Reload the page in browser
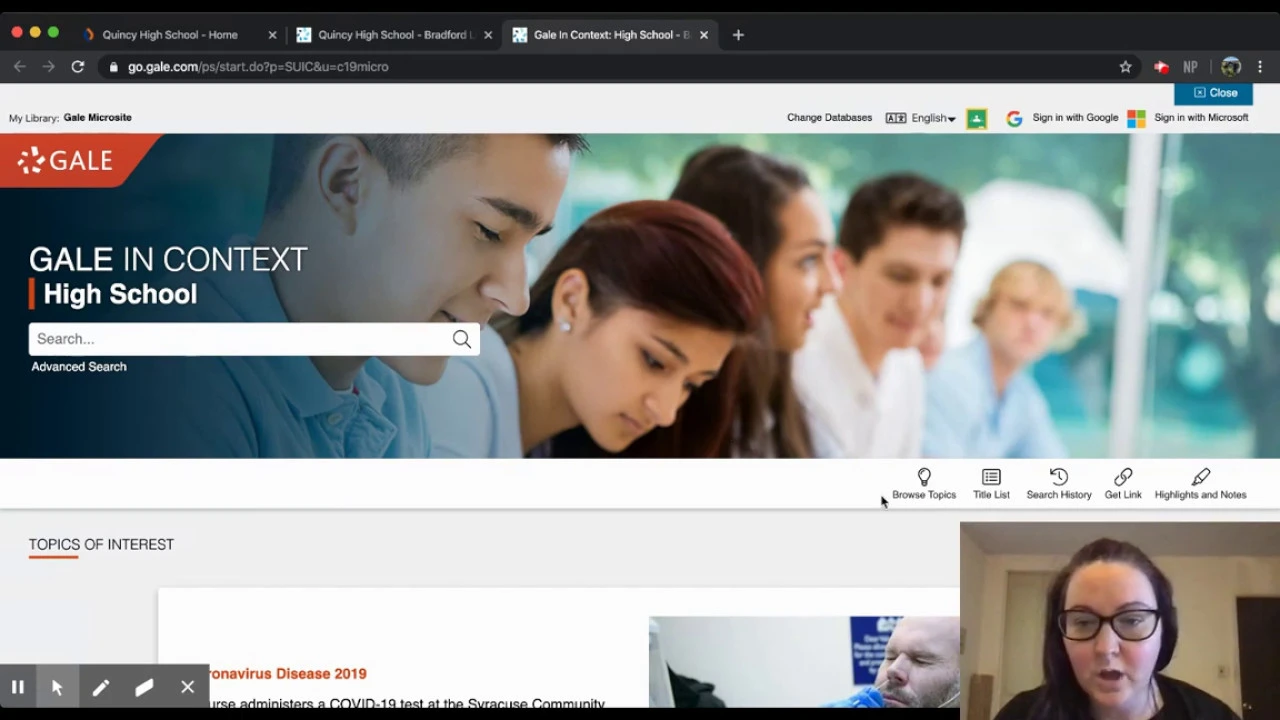 point(77,66)
